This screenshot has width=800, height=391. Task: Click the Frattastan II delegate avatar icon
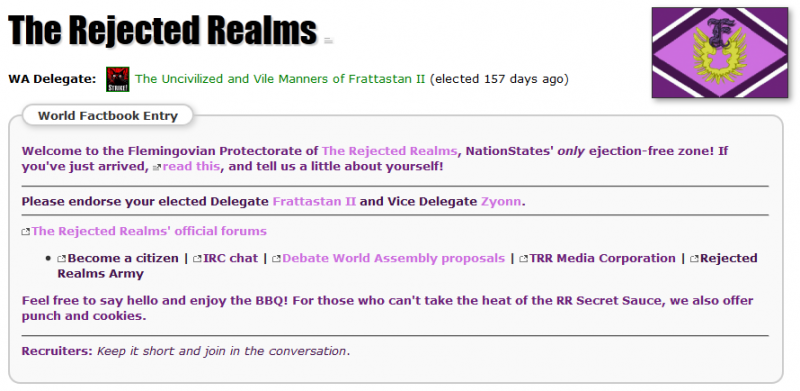pos(117,79)
